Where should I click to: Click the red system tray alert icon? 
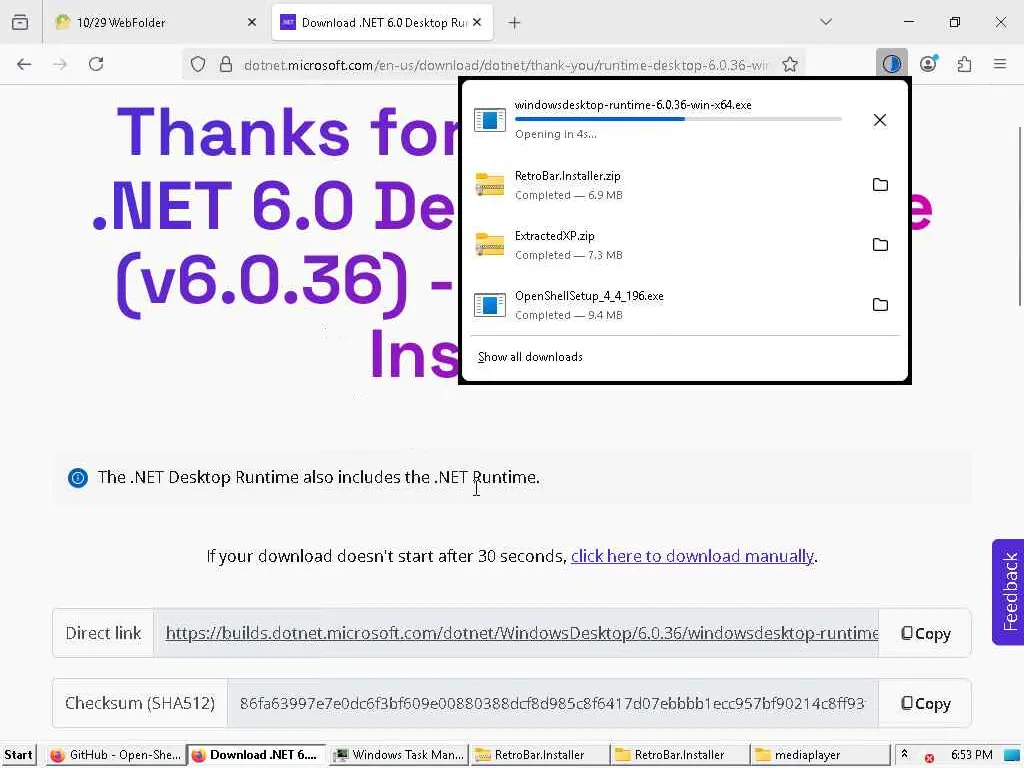929,758
